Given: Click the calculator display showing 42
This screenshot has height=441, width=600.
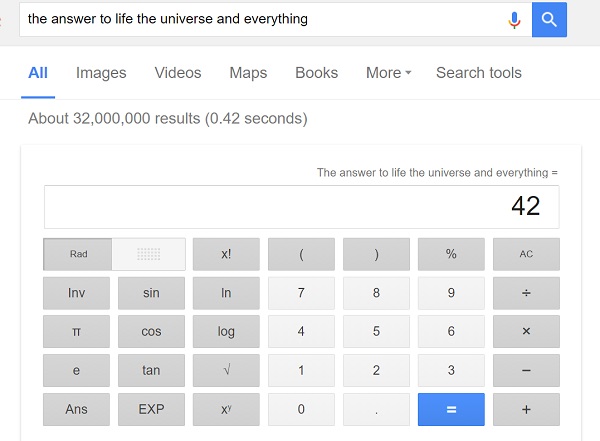Looking at the screenshot, I should click(x=302, y=207).
